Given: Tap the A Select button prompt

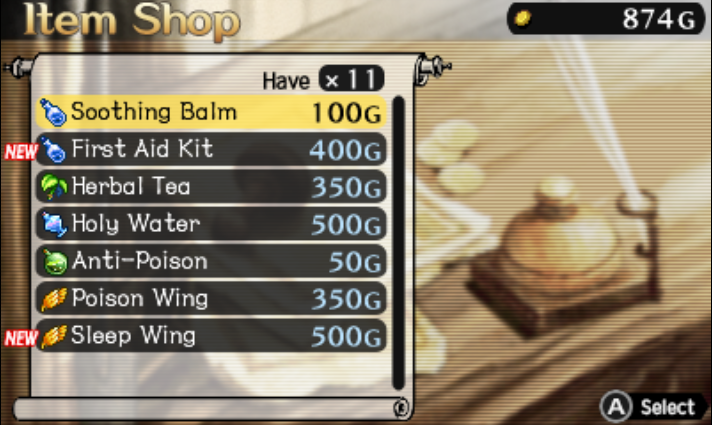Looking at the screenshot, I should click(653, 406).
